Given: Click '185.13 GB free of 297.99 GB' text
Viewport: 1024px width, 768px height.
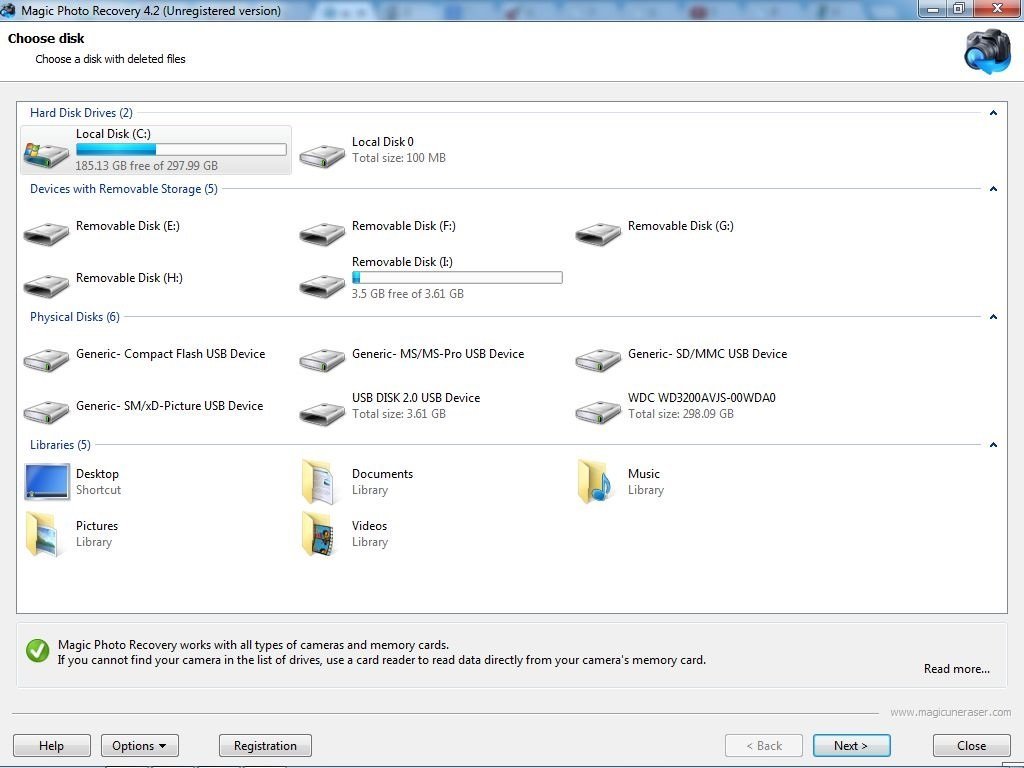Looking at the screenshot, I should click(147, 166).
